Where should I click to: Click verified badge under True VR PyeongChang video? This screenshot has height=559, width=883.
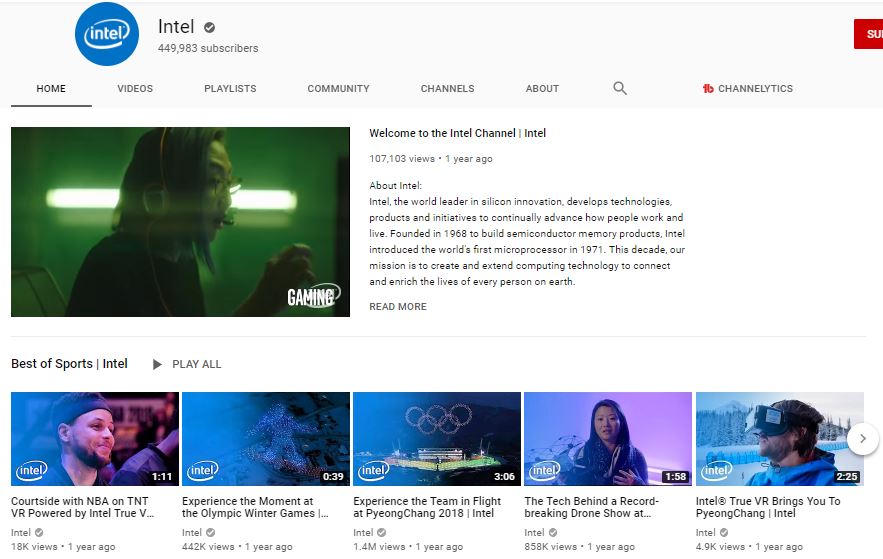[724, 533]
